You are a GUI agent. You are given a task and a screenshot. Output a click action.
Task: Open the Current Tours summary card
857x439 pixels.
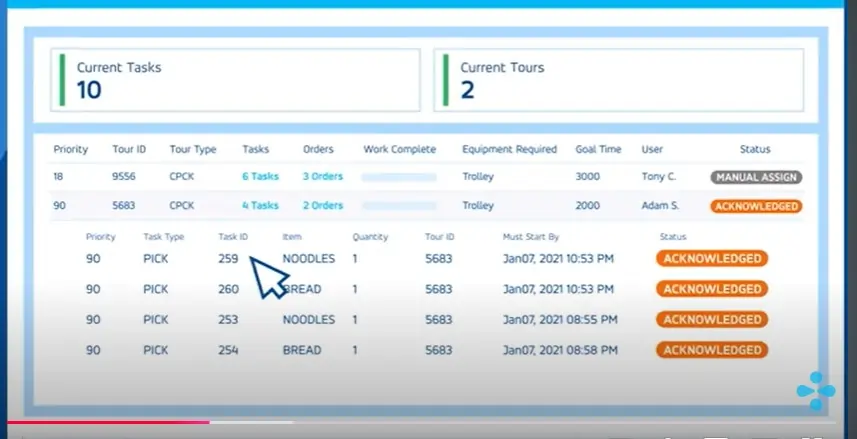pyautogui.click(x=619, y=80)
